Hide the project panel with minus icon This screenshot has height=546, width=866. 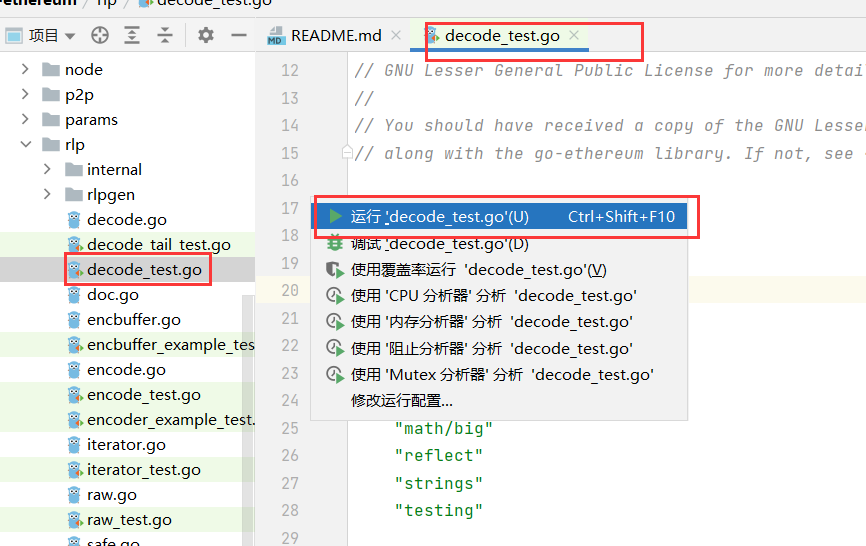(238, 36)
